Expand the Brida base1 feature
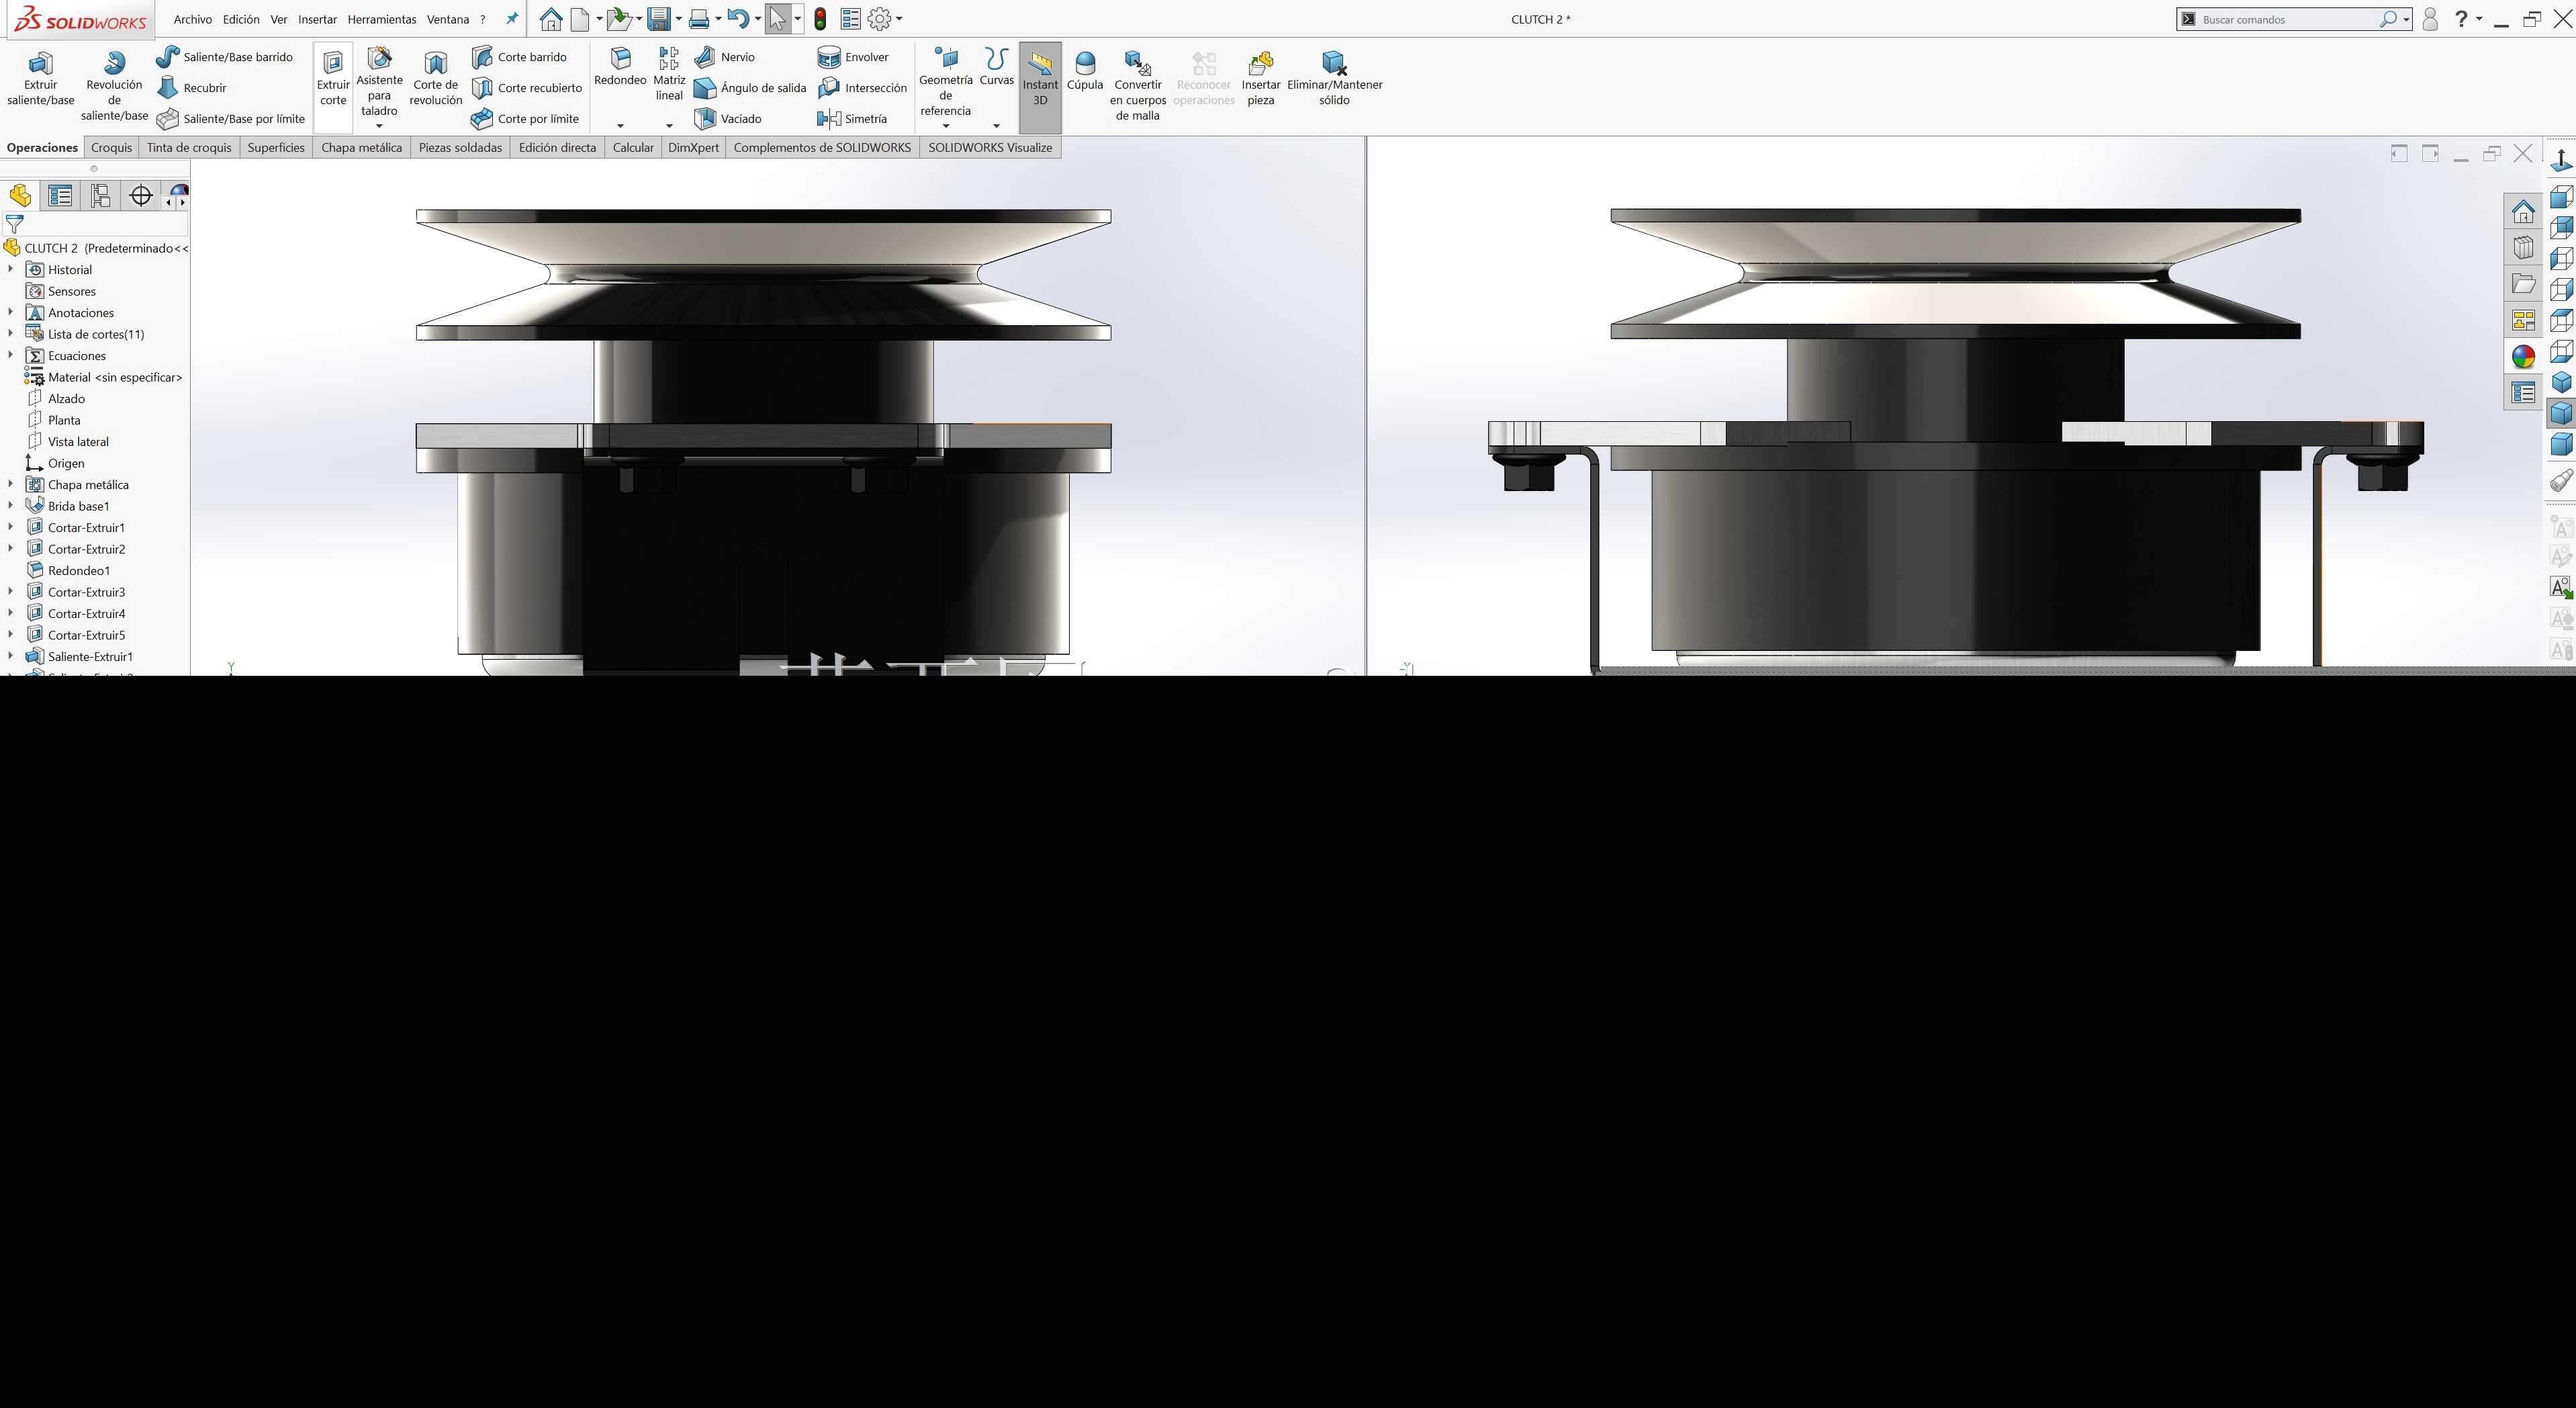 coord(10,505)
